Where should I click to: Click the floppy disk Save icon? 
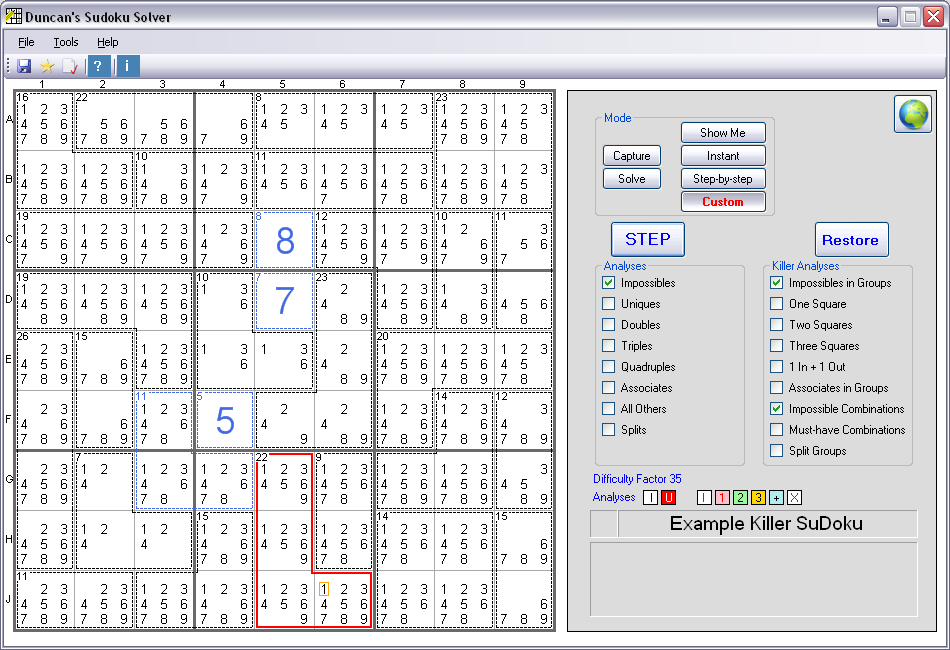click(x=24, y=66)
